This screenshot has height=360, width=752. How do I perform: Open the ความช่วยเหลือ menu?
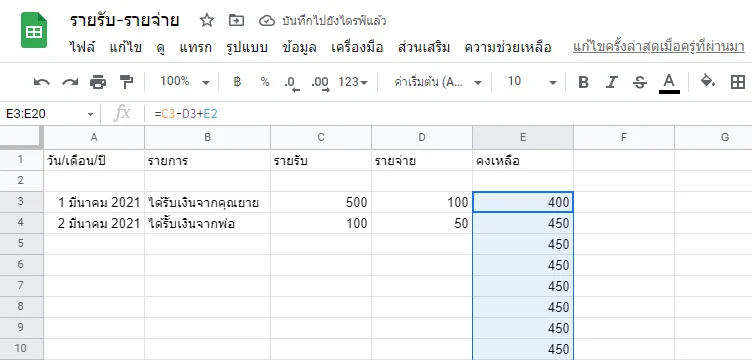click(x=508, y=47)
